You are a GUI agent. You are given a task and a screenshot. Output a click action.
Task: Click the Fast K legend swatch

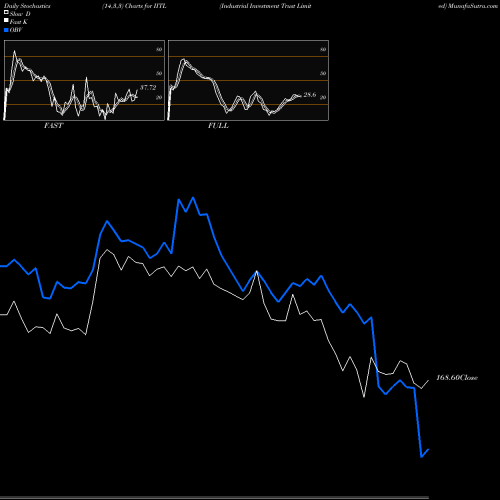[x=6, y=20]
